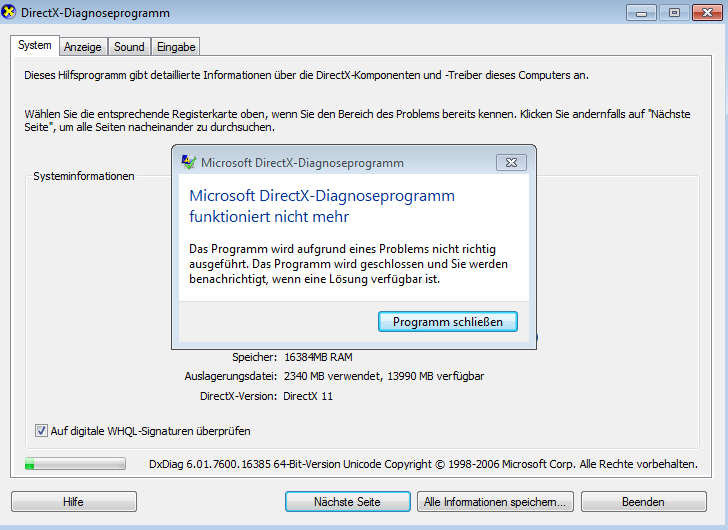Screen dimensions: 728x530
Task: Click the DxDiag version copyright text
Action: pyautogui.click(x=423, y=464)
